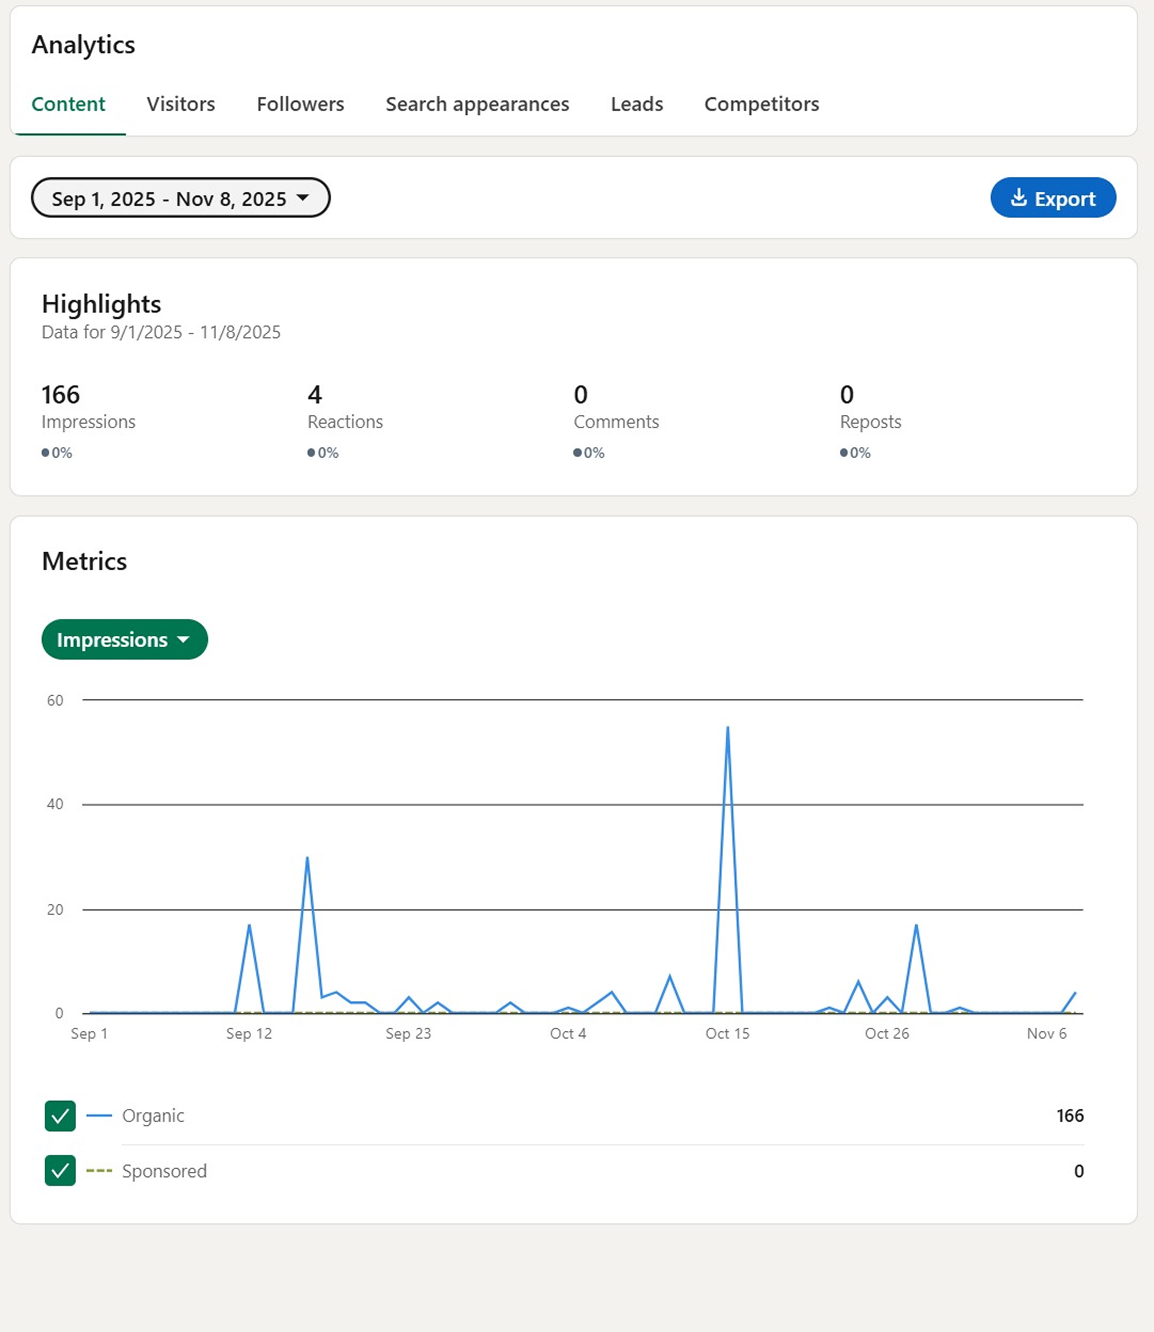
Task: Click the download icon inside Export button
Action: pos(1020,197)
